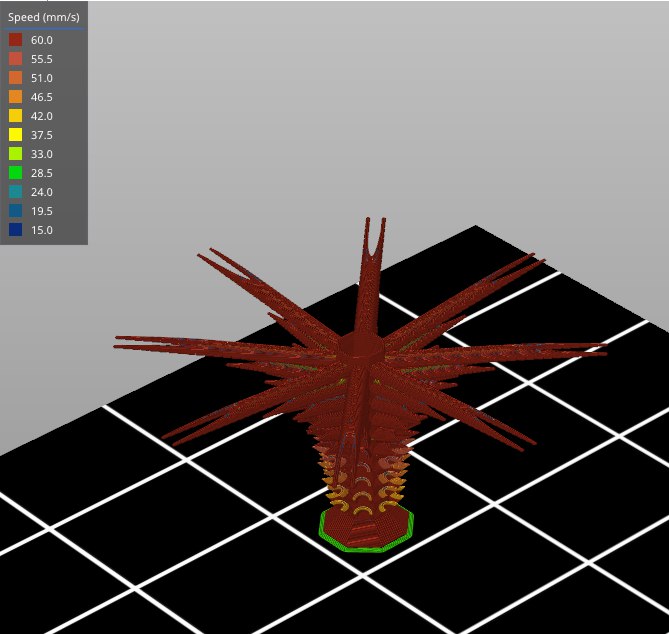Select the "42.0" legend value text
The height and width of the screenshot is (634, 669).
pyautogui.click(x=42, y=116)
